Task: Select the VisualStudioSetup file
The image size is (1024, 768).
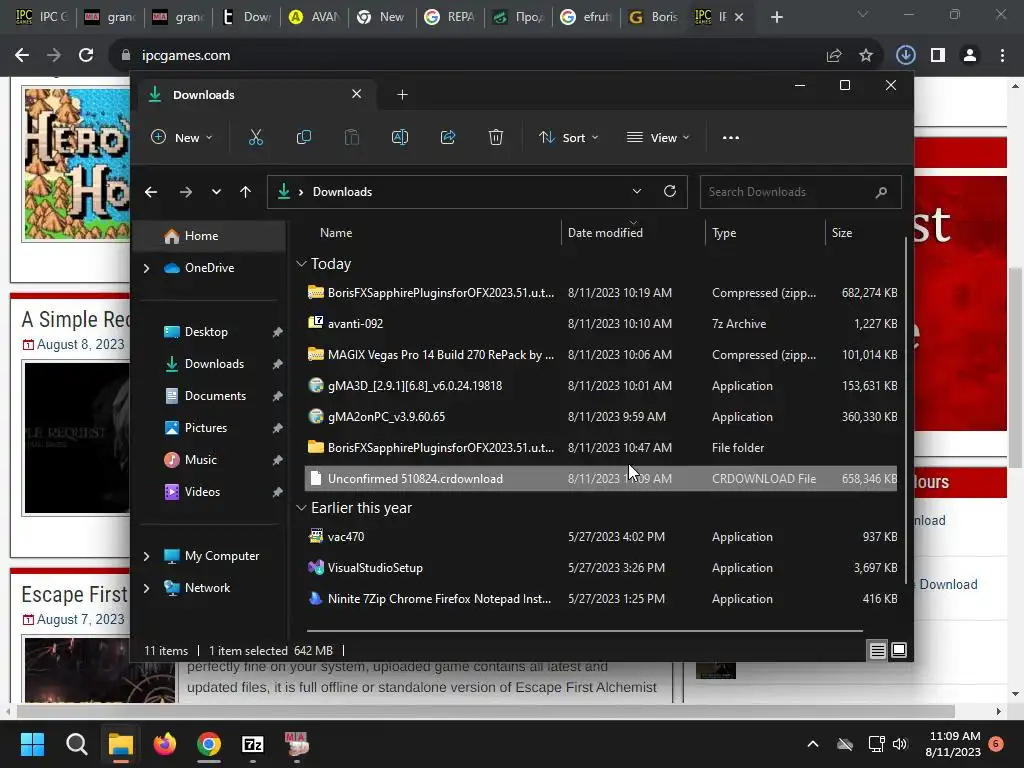Action: coord(601,568)
